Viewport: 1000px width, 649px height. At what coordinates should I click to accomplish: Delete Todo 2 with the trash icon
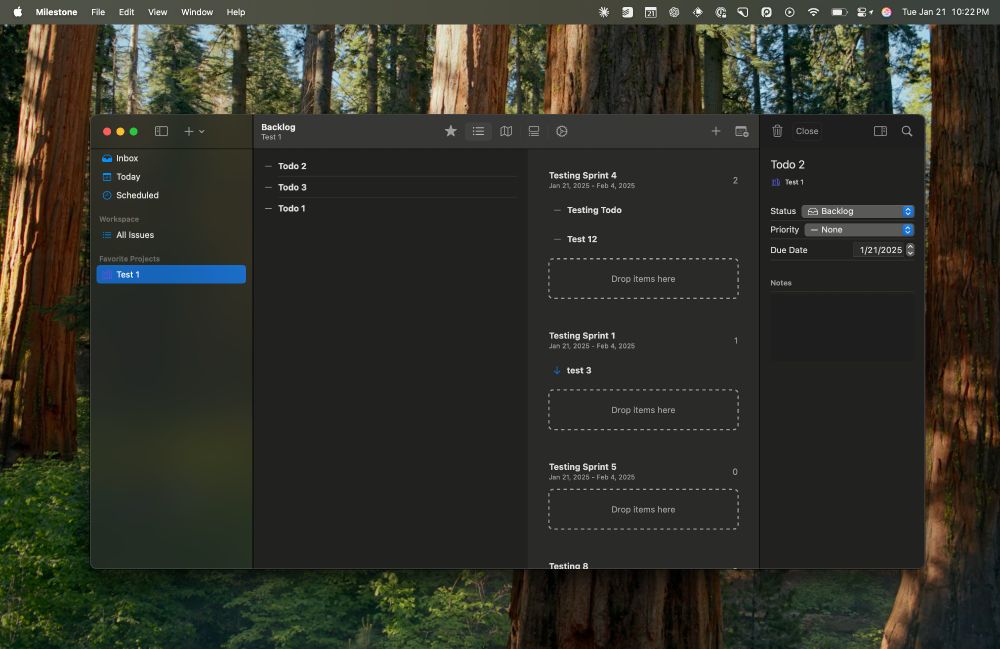point(777,131)
